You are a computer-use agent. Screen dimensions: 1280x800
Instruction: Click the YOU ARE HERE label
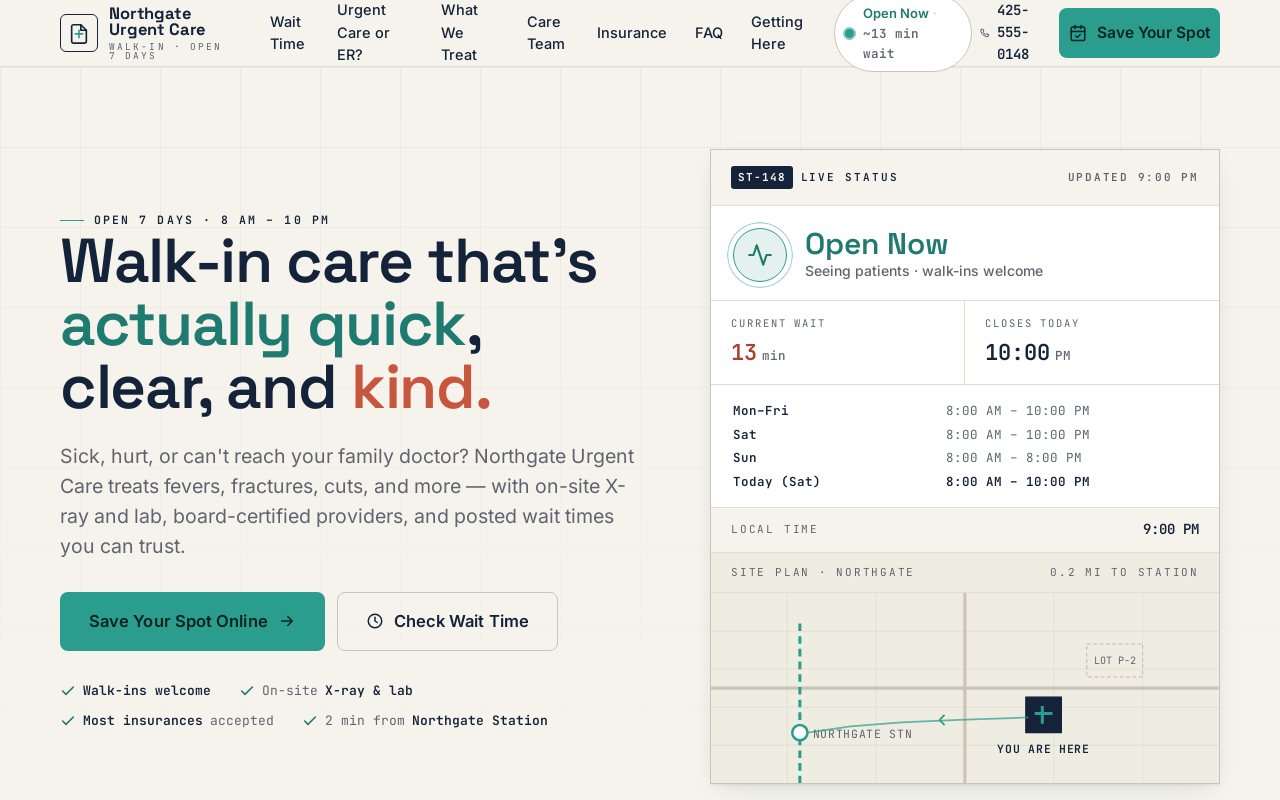(1043, 749)
